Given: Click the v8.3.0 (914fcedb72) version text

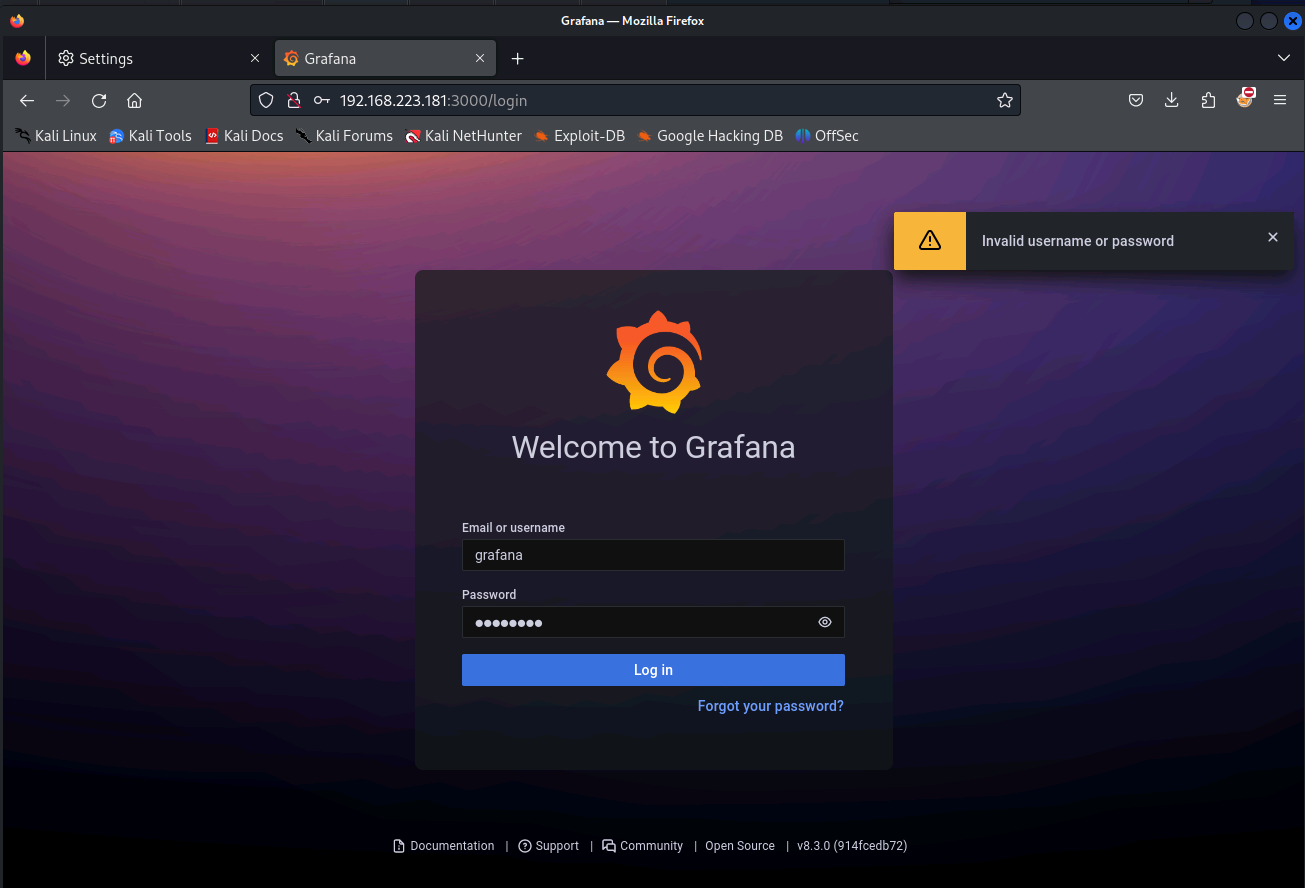Looking at the screenshot, I should click(x=852, y=846).
